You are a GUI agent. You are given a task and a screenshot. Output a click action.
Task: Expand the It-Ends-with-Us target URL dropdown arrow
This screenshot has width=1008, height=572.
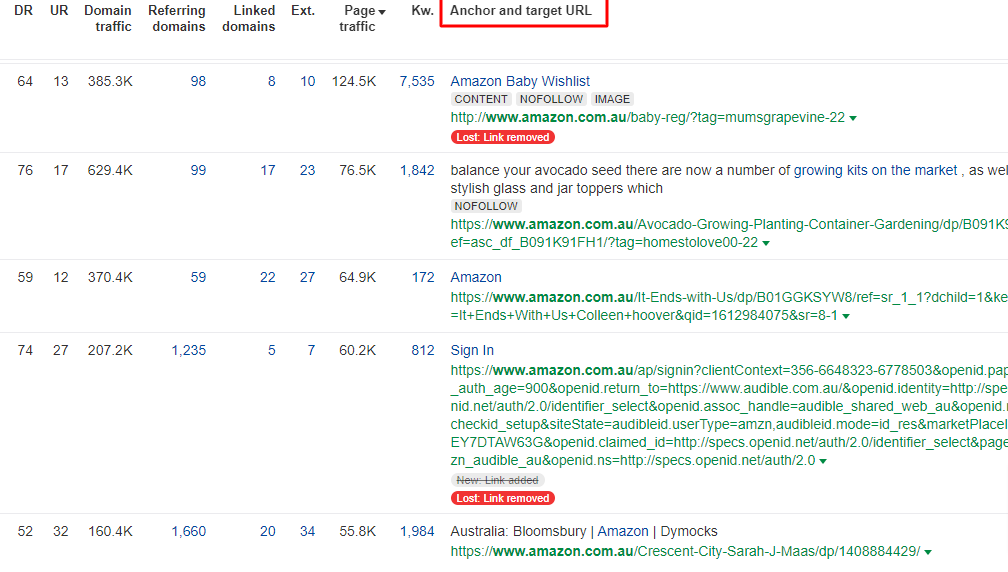846,316
